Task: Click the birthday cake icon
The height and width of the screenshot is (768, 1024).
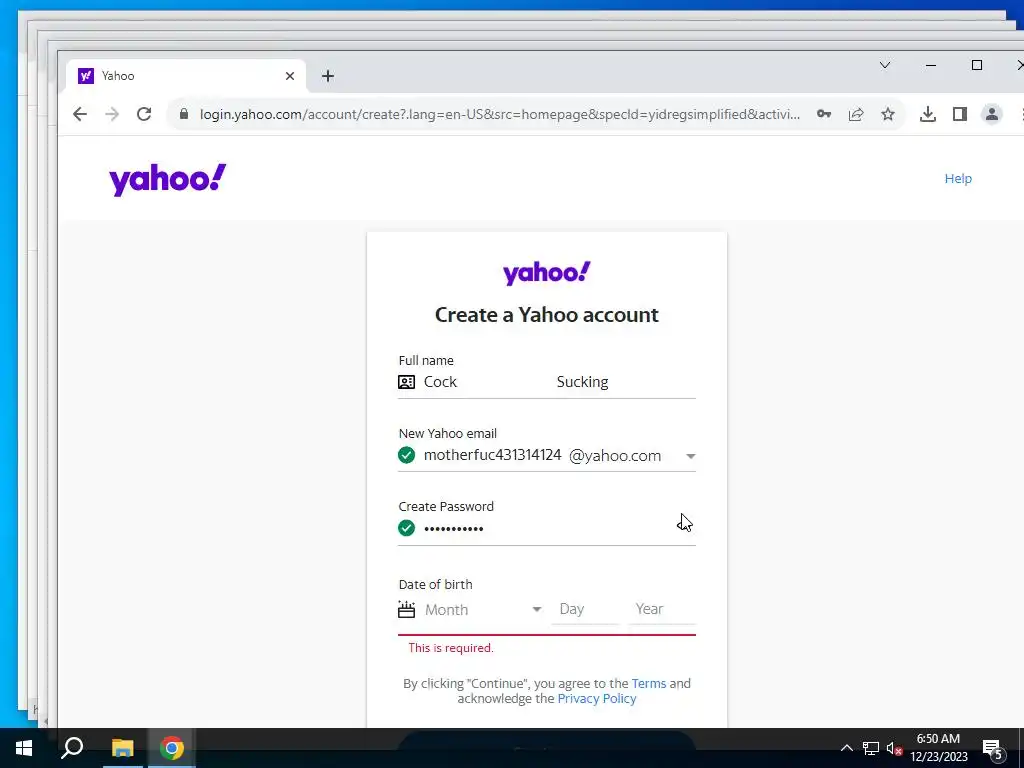Action: (x=406, y=609)
